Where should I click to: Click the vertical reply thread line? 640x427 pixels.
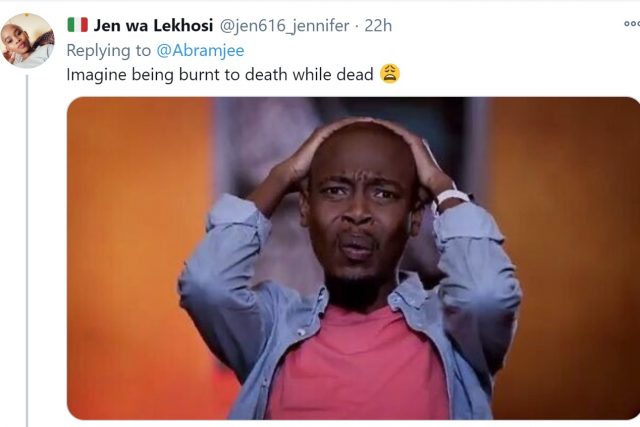pos(27,251)
